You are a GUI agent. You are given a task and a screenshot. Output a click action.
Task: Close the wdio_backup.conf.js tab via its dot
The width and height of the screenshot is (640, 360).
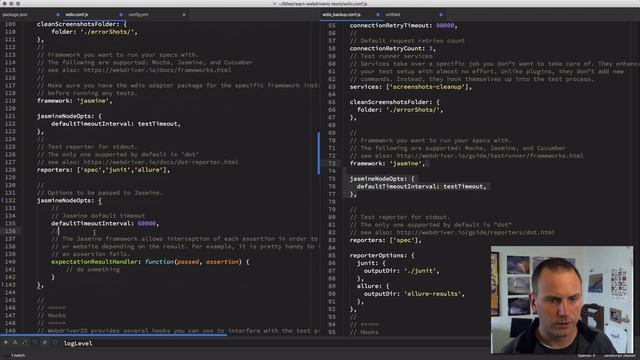click(378, 14)
